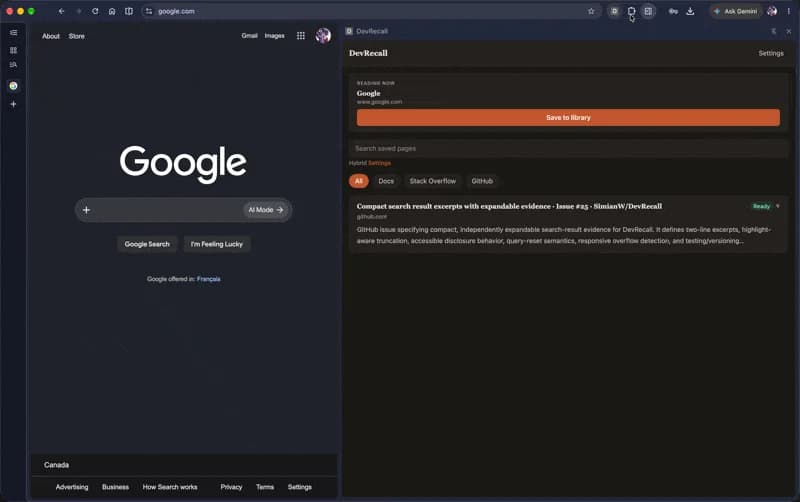800x502 pixels.
Task: Open the password key icon in toolbar
Action: coord(673,11)
